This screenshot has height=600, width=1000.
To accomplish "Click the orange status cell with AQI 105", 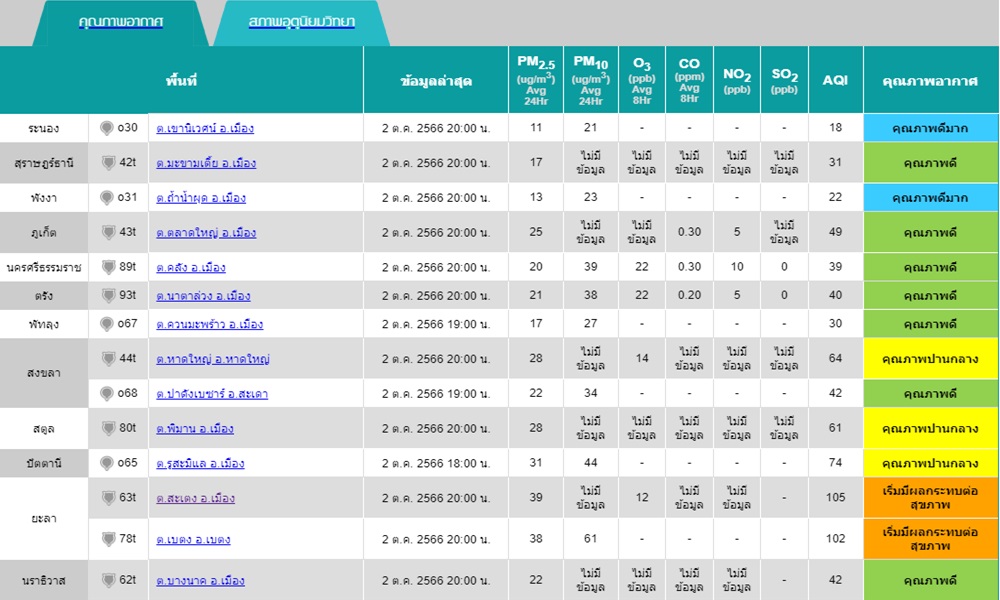I will pyautogui.click(x=930, y=498).
